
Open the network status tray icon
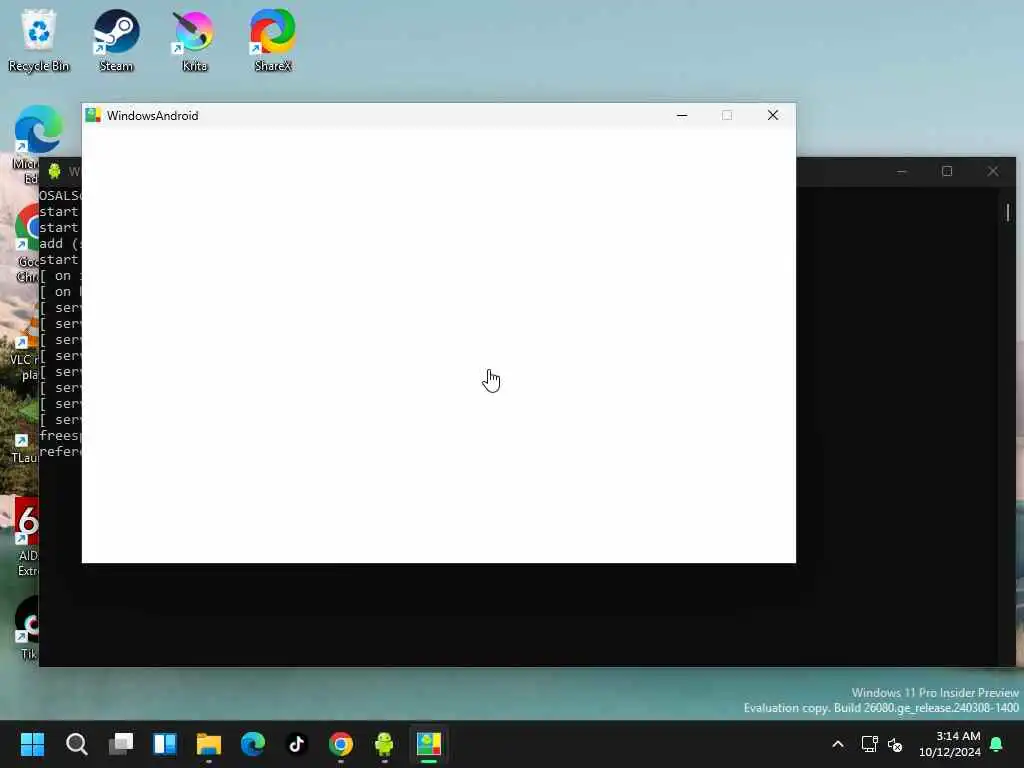[x=869, y=744]
